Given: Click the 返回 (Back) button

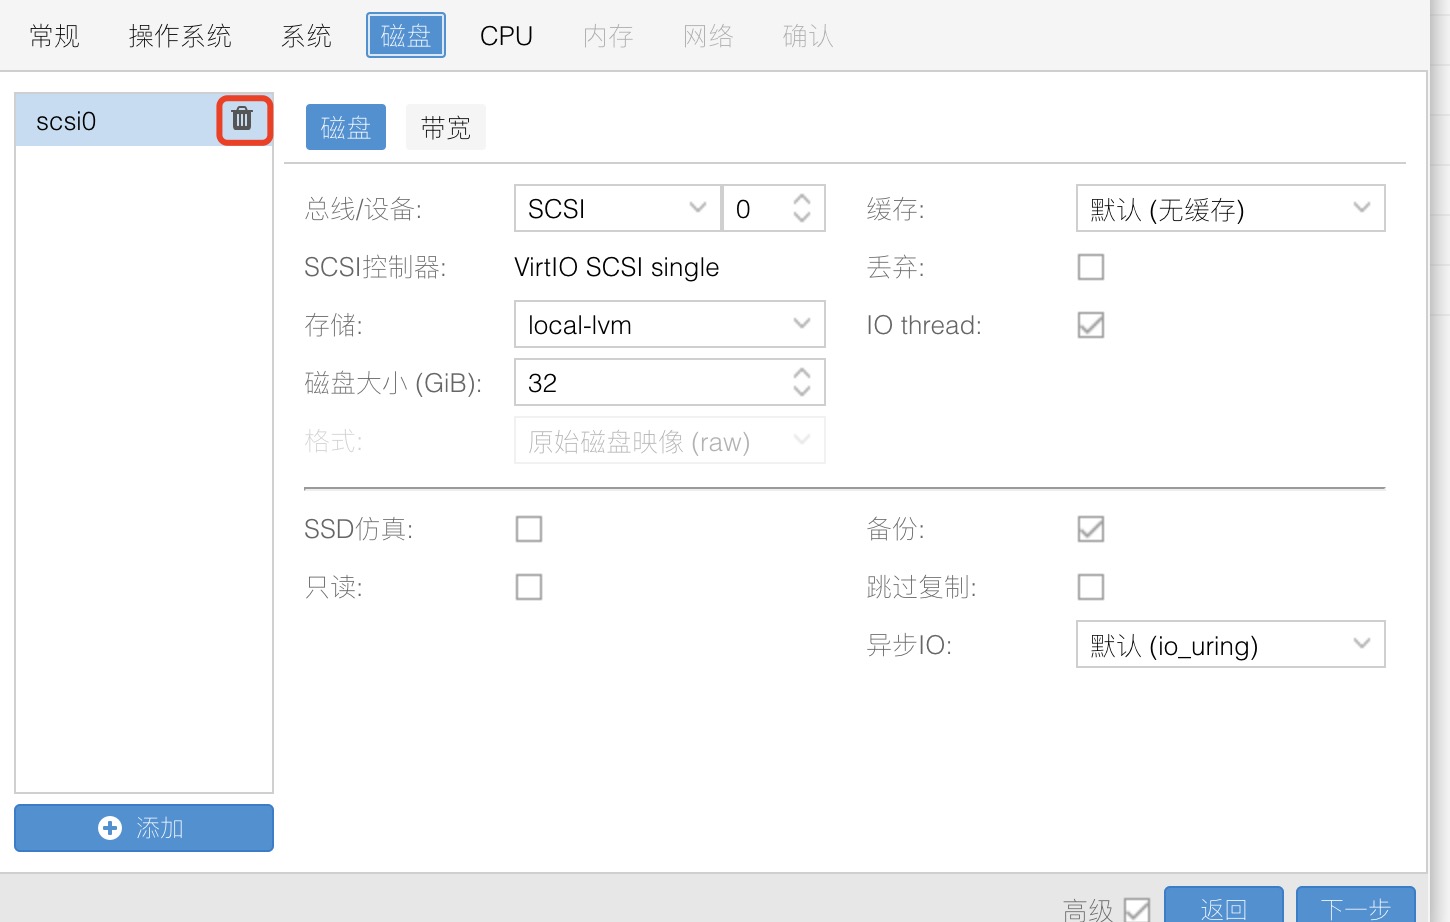Looking at the screenshot, I should point(1223,908).
